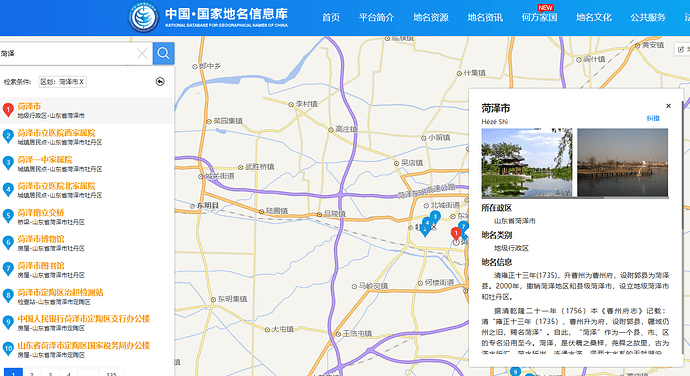Open the 菏泽市立医院北家属院 result link
Viewport: 690px width, 376px height.
point(56,186)
